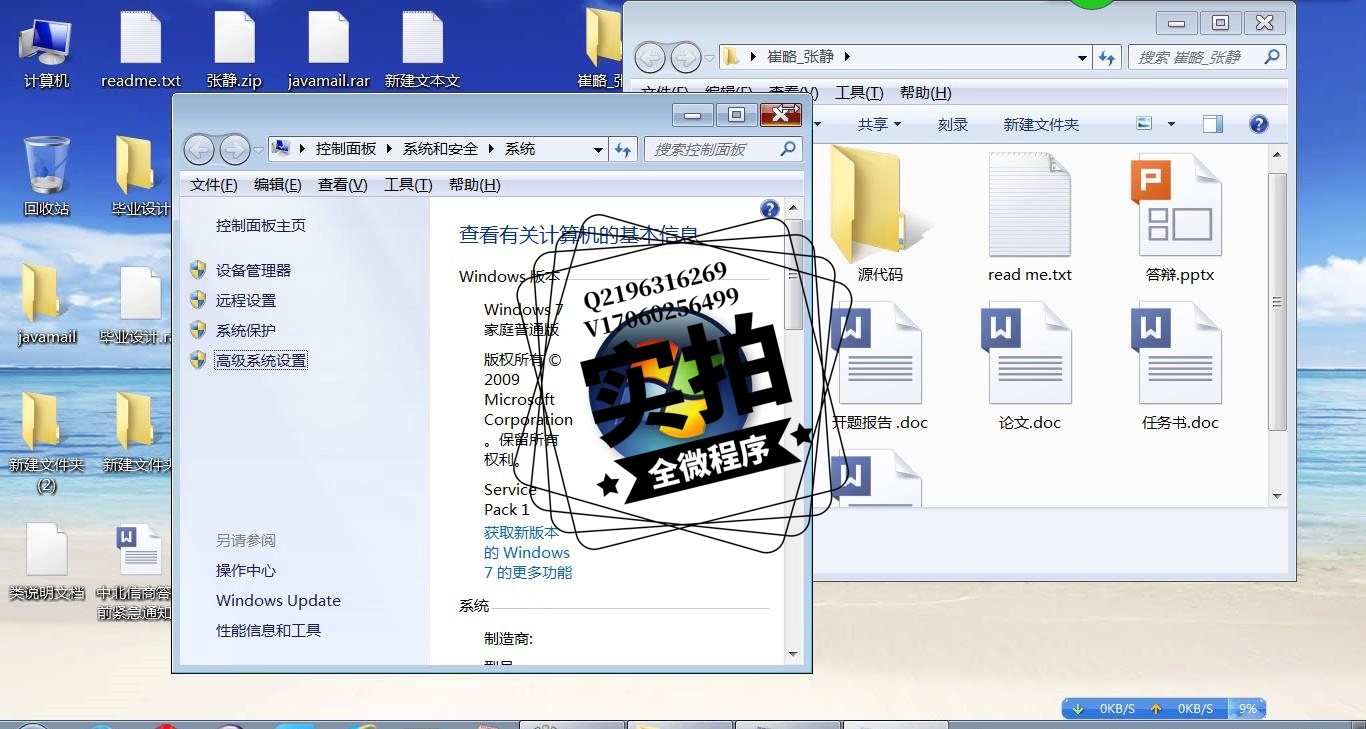This screenshot has width=1366, height=729.
Task: Select the javamail folder on desktop
Action: point(46,305)
